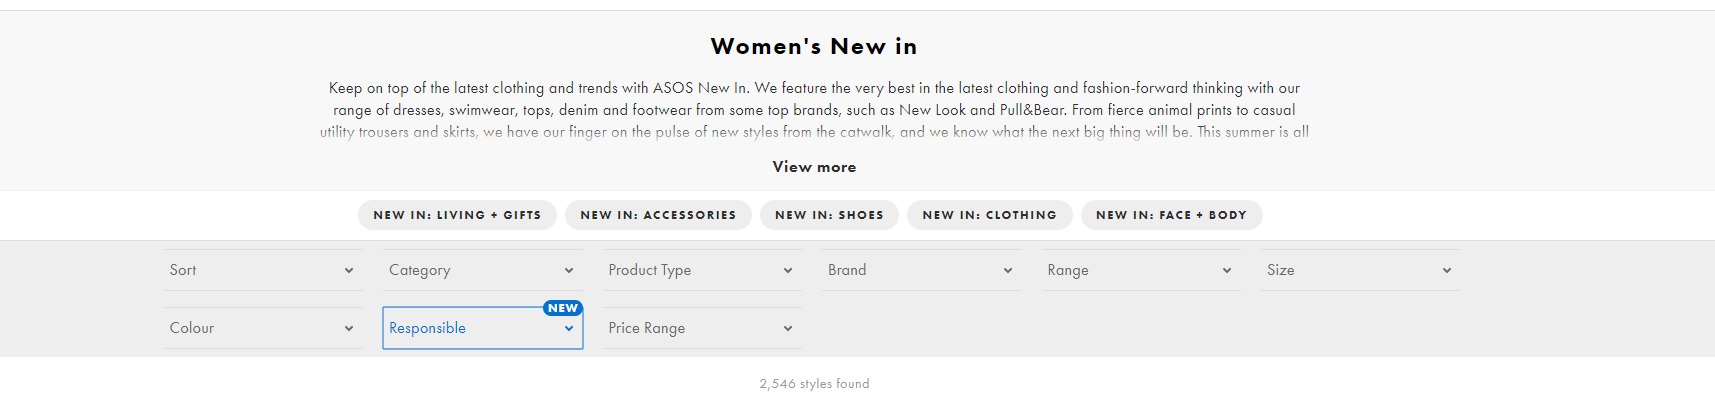Open the Price Range filter
This screenshot has height=407, width=1715.
(702, 328)
